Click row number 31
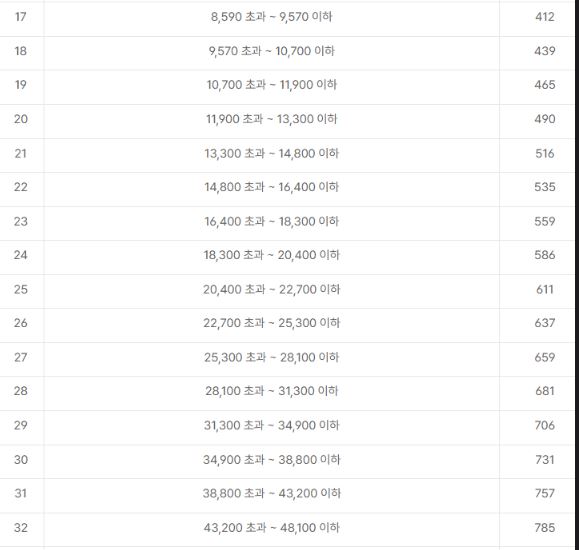 click(x=21, y=493)
